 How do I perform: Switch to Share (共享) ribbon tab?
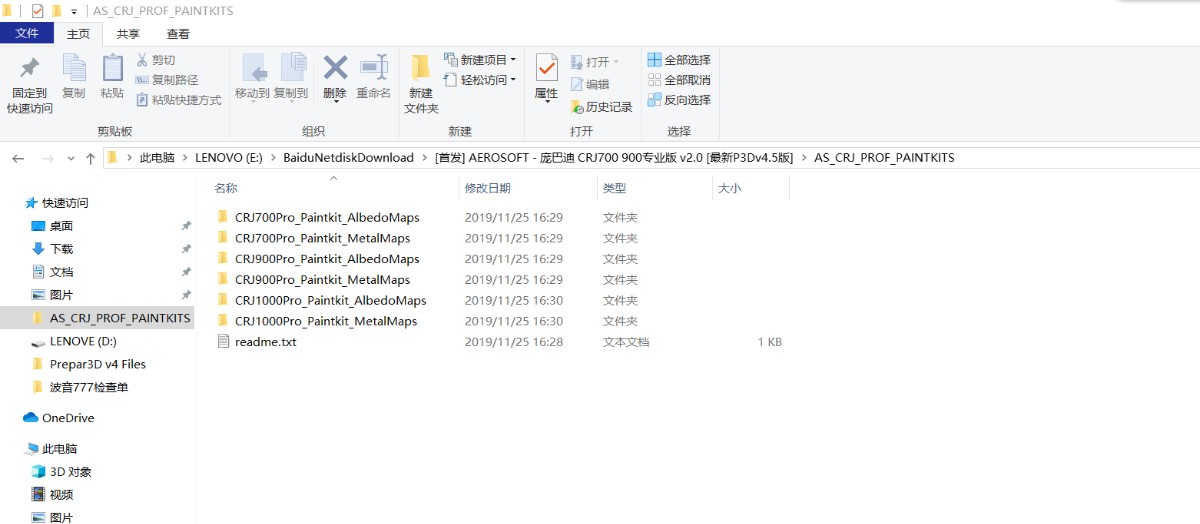pyautogui.click(x=128, y=34)
